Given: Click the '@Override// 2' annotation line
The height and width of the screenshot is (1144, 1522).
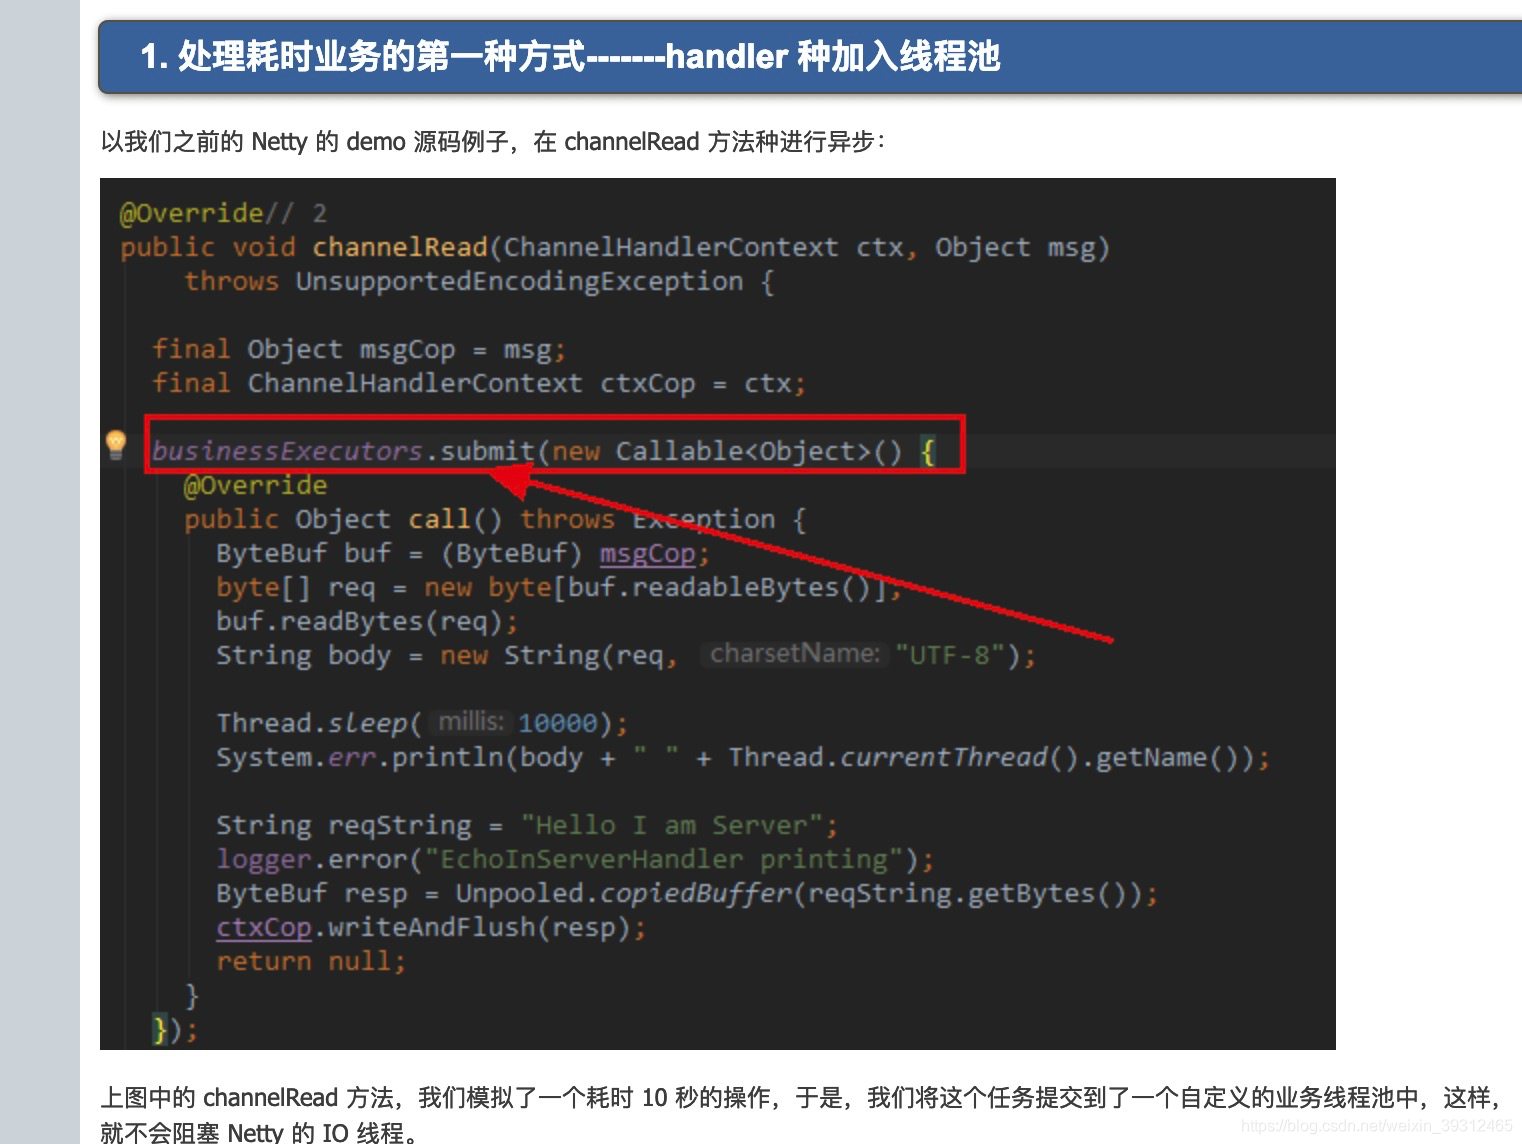Looking at the screenshot, I should [223, 213].
